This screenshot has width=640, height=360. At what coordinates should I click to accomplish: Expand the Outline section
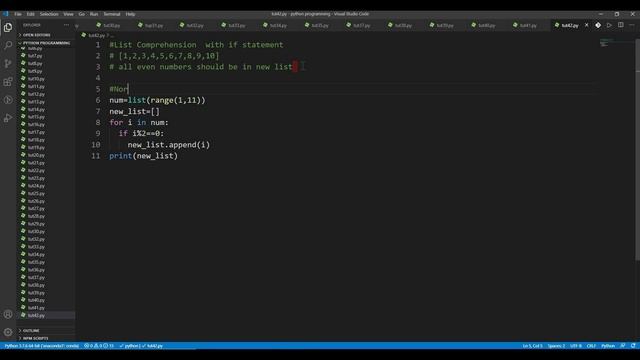tap(31, 331)
